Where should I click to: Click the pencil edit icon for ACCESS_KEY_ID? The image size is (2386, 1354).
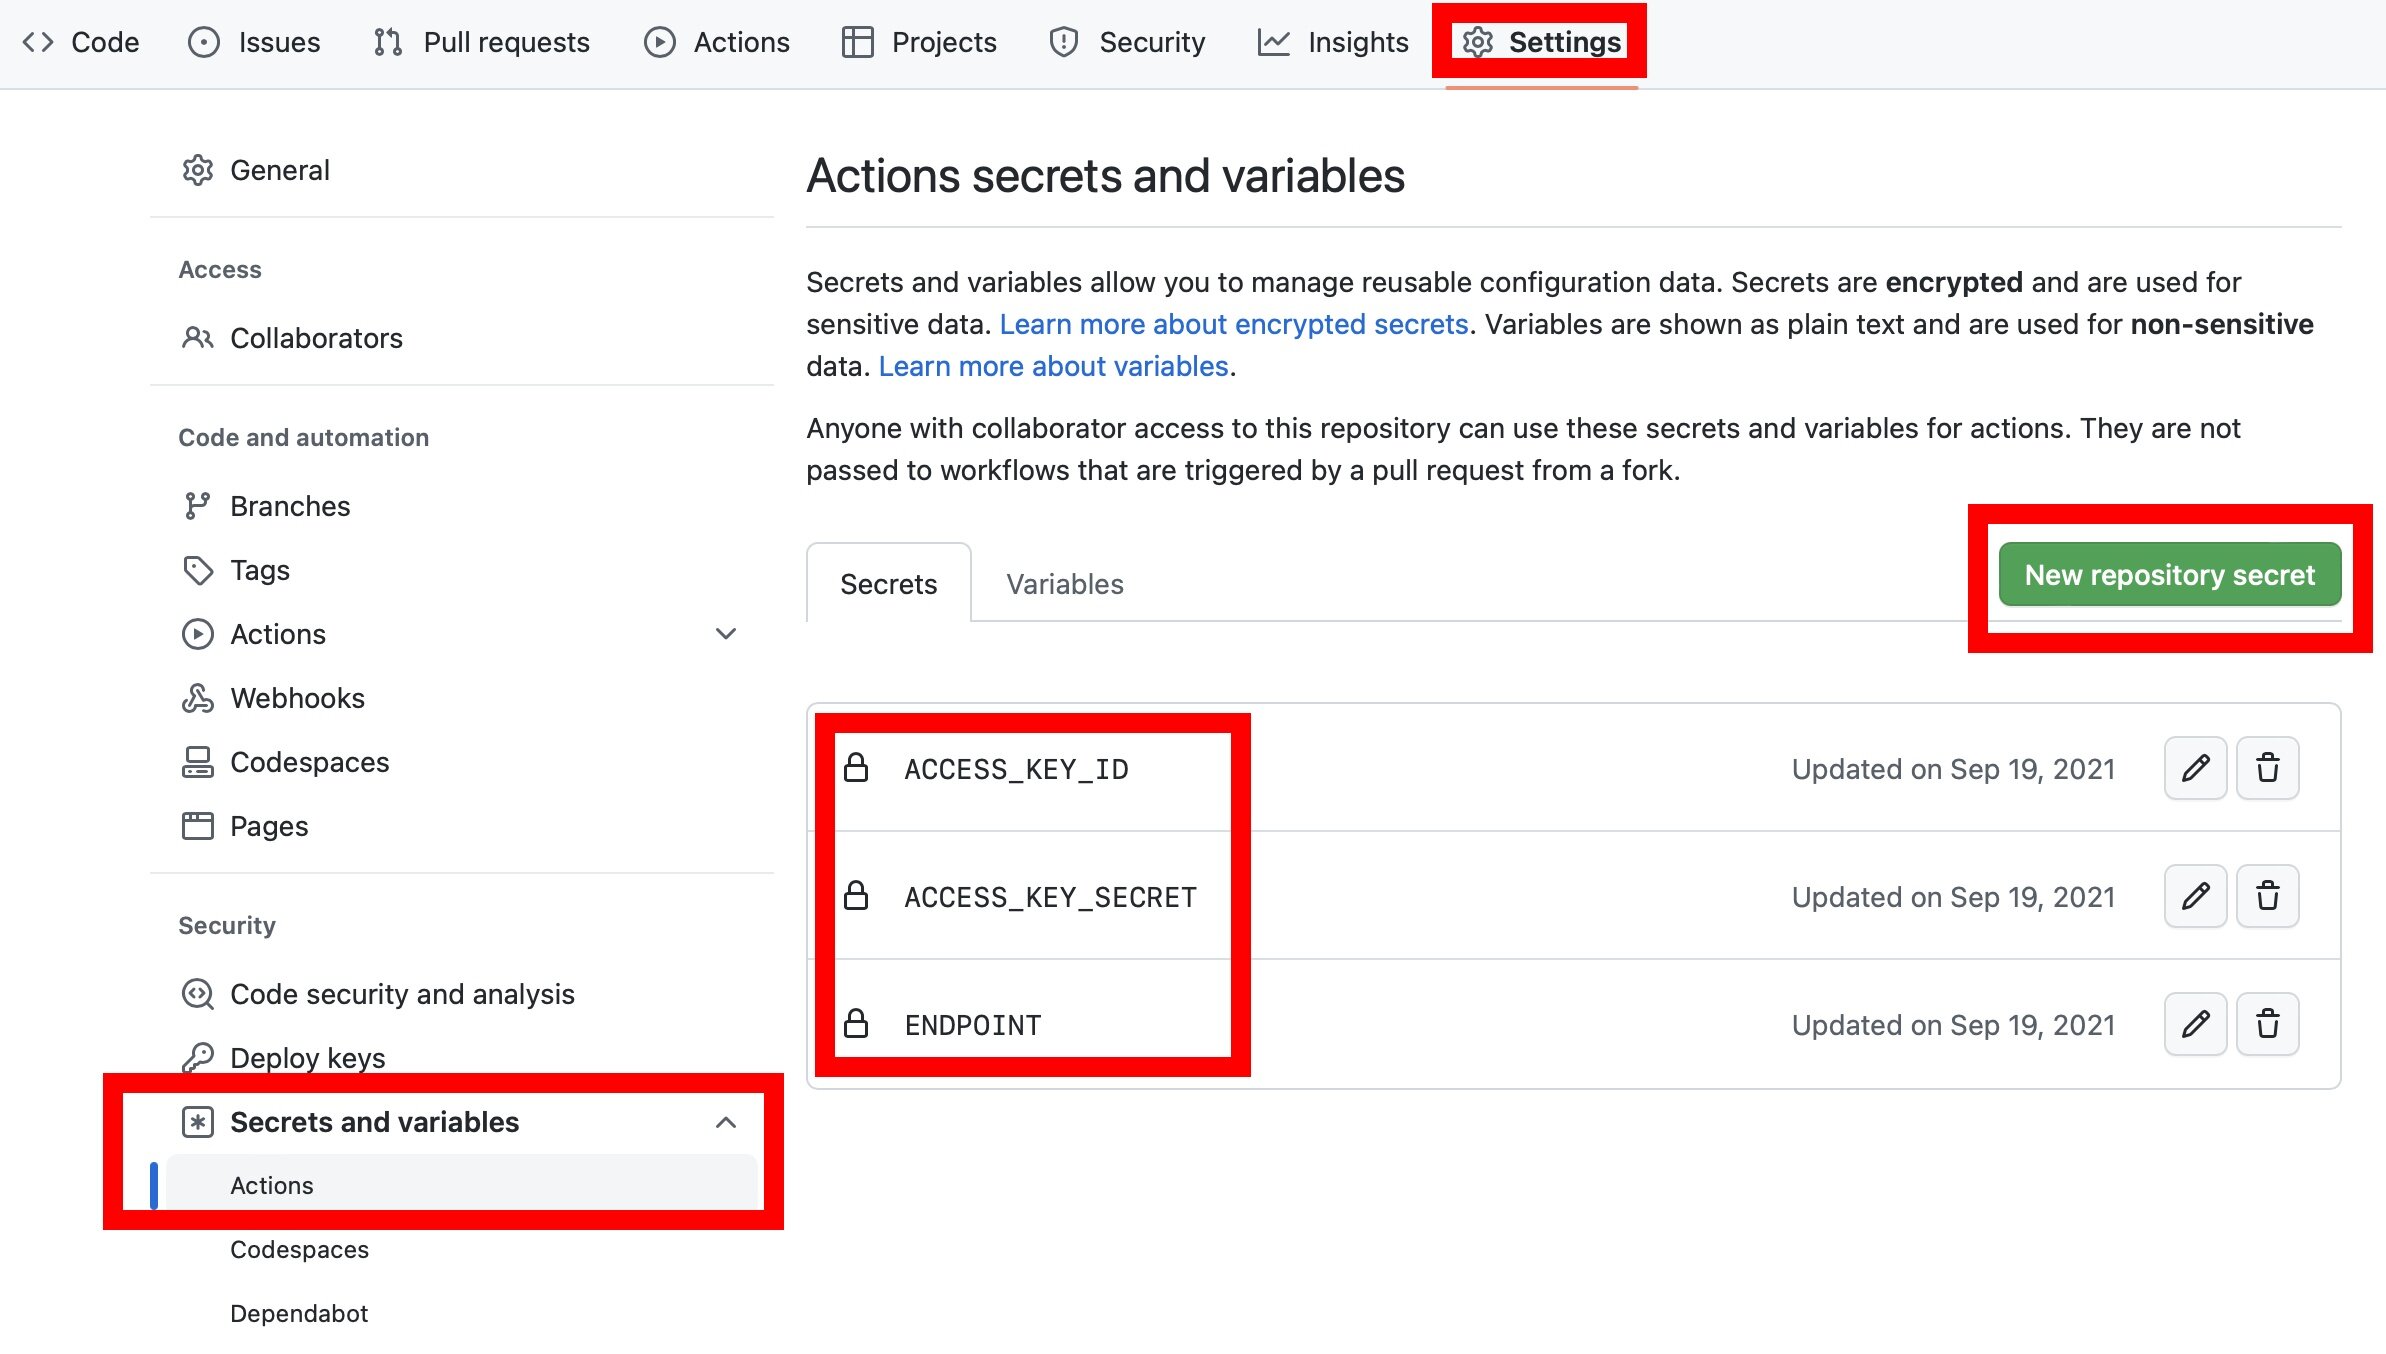click(x=2195, y=768)
